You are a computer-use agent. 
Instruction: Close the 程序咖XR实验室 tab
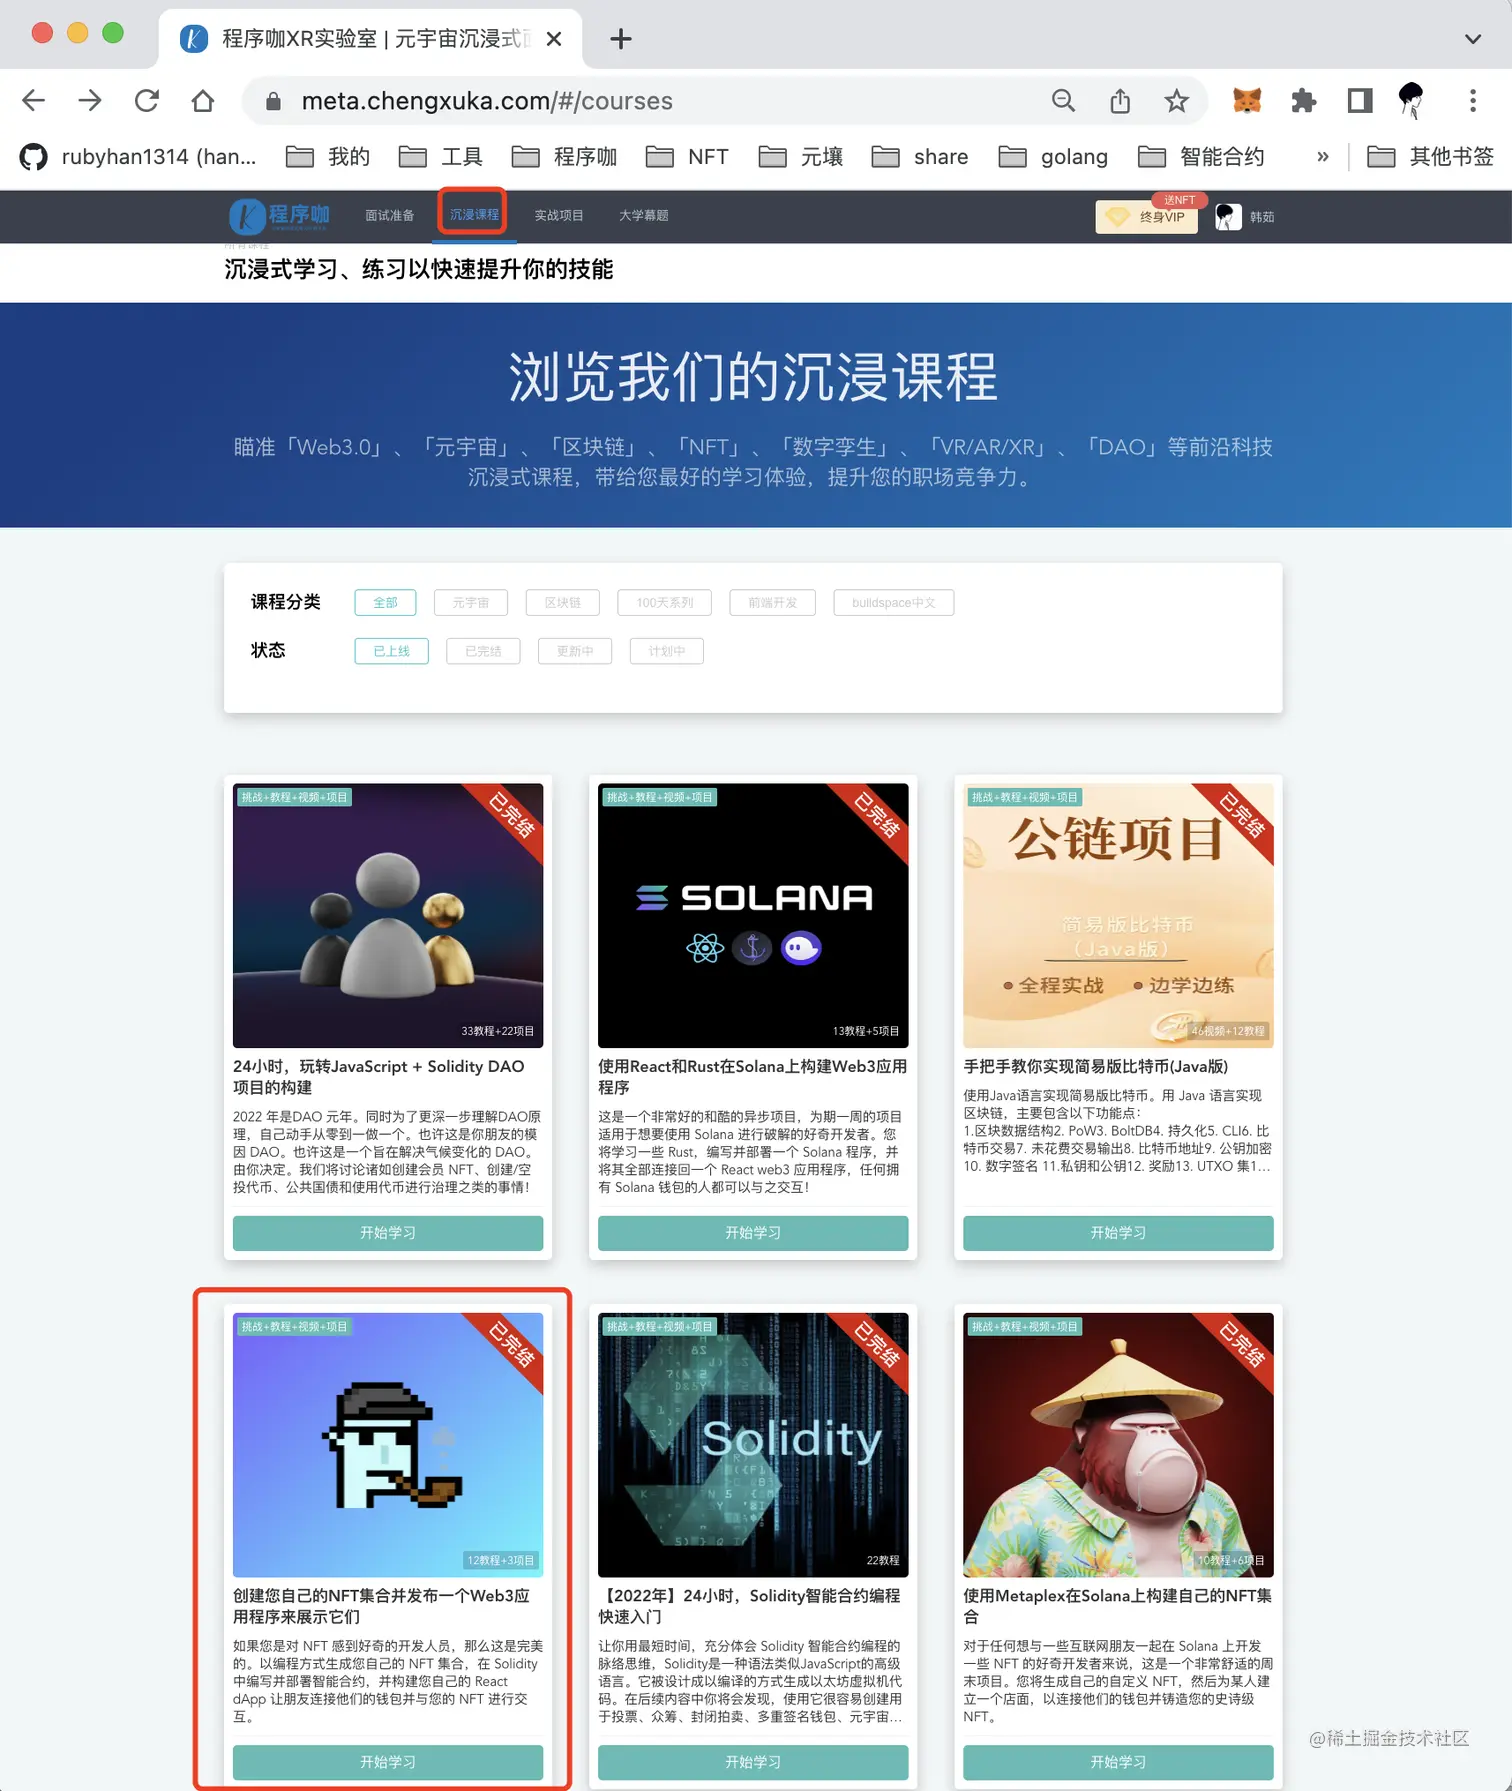click(554, 39)
